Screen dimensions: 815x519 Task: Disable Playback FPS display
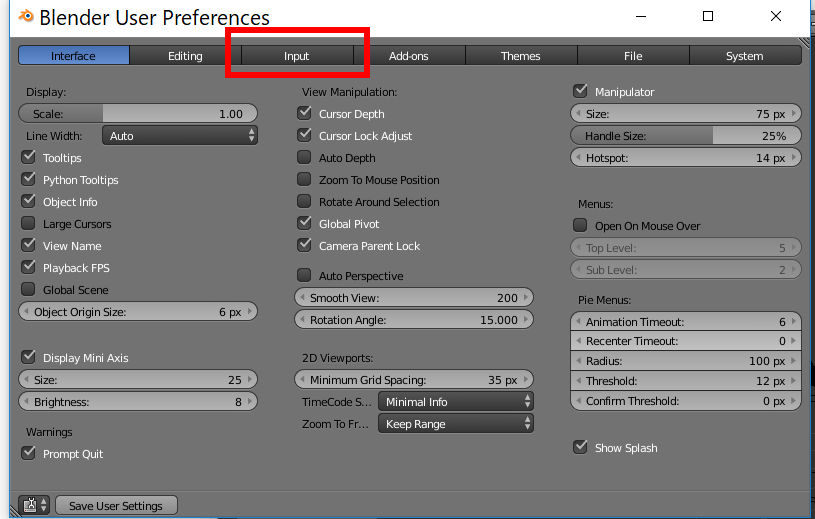click(28, 268)
